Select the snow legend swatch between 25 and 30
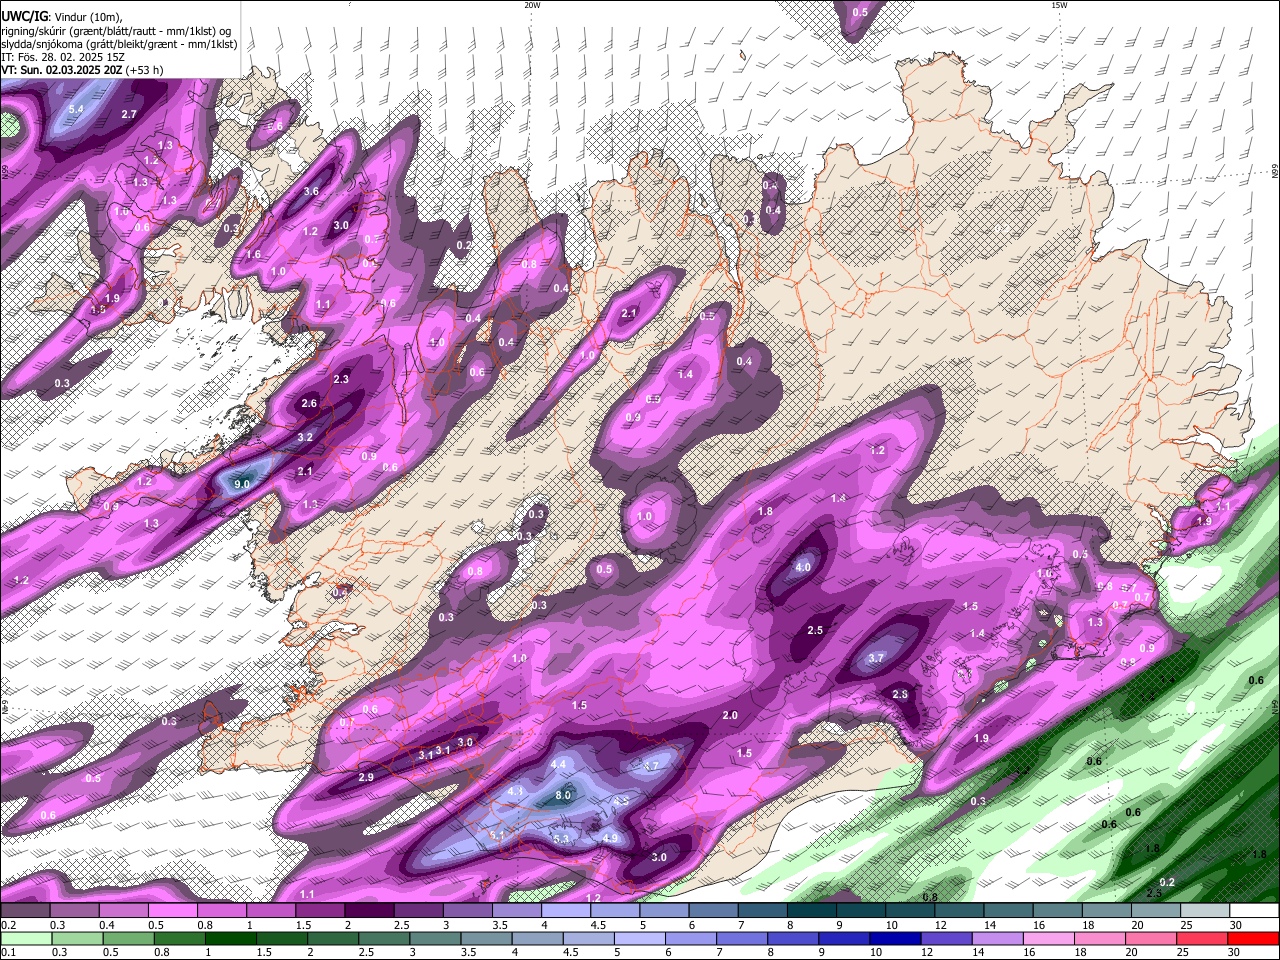1280x960 pixels. 1205,911
